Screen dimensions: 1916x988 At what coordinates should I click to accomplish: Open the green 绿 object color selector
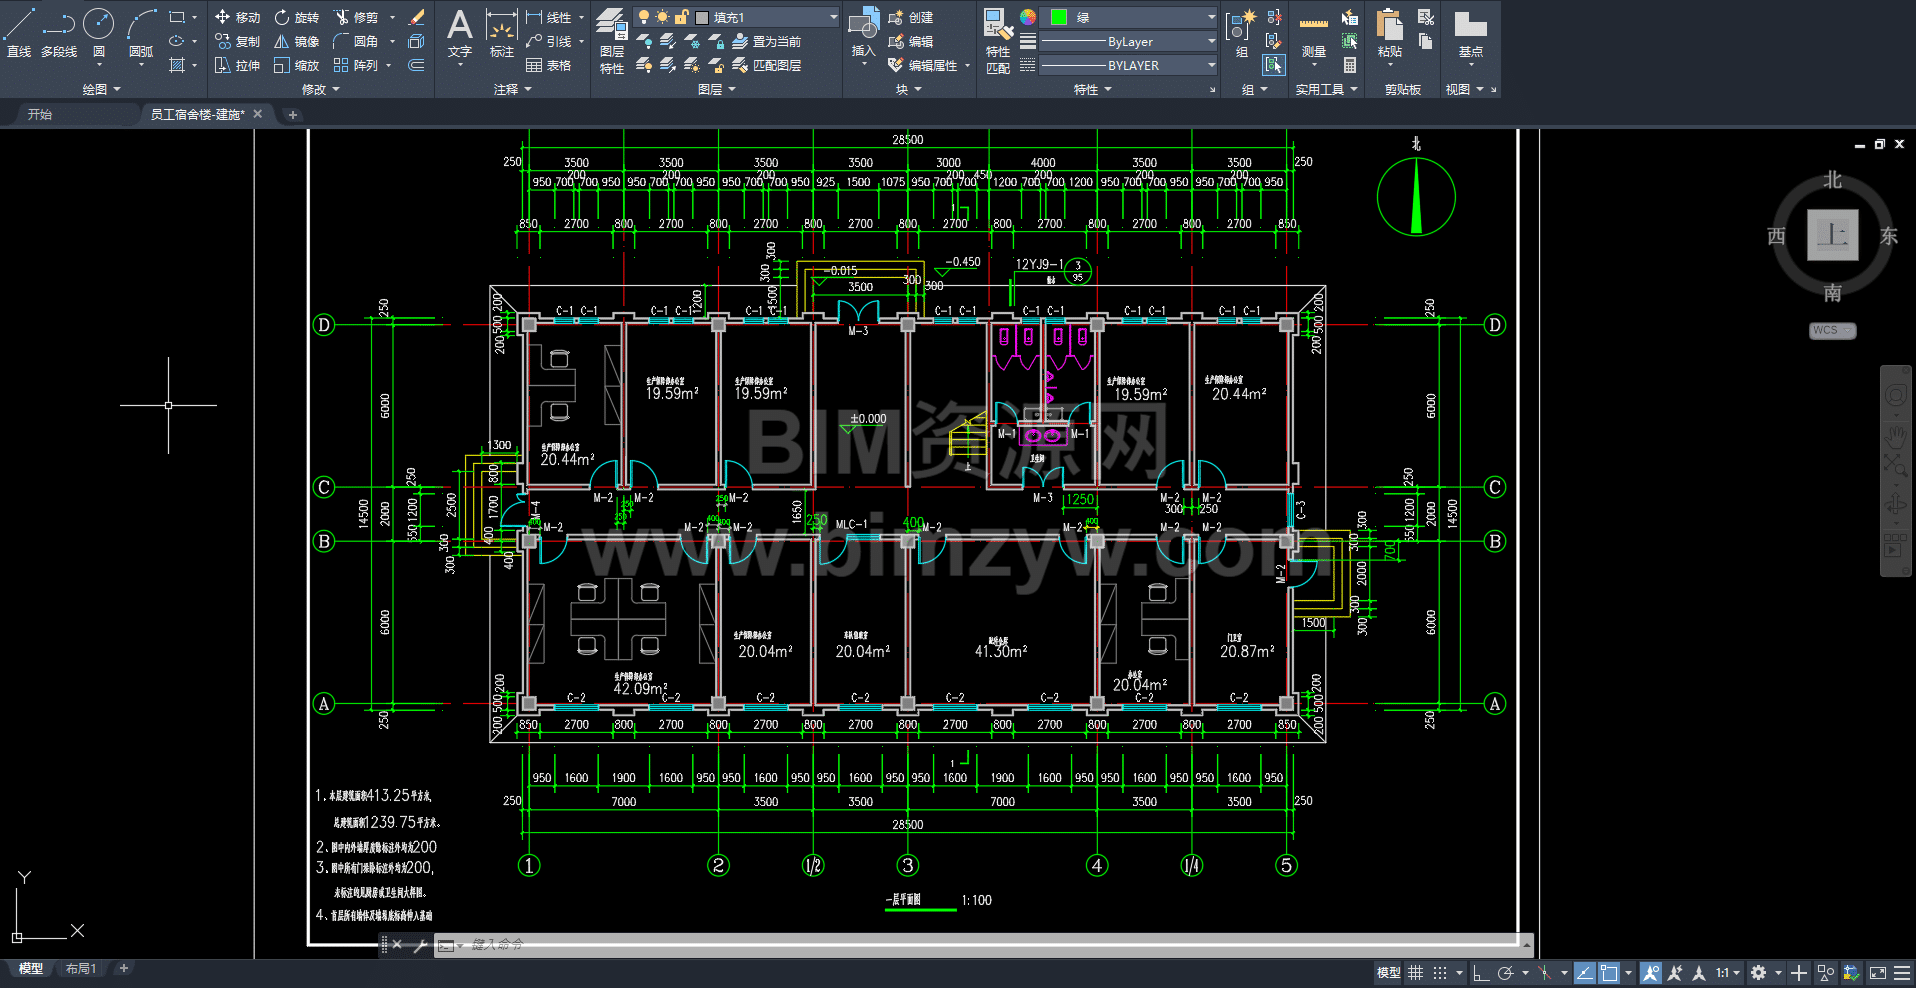(x=1128, y=18)
